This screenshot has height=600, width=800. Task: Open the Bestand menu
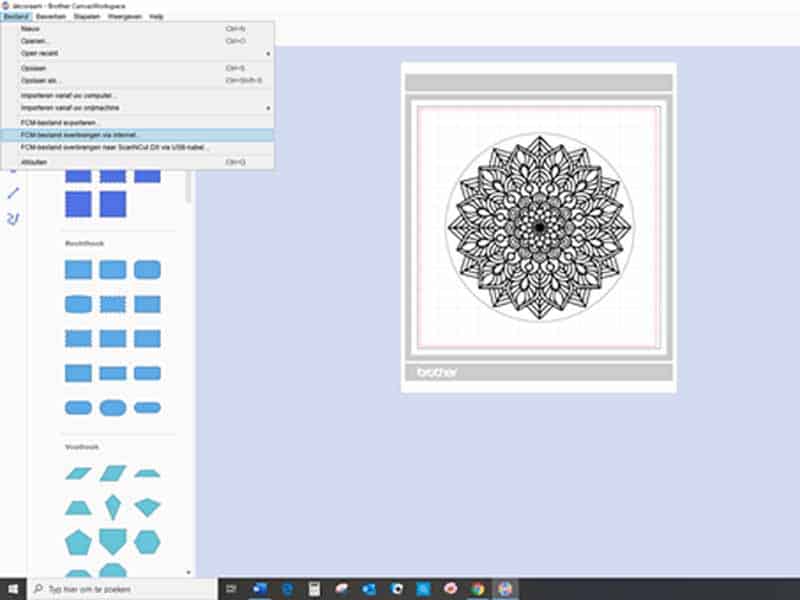pos(16,16)
